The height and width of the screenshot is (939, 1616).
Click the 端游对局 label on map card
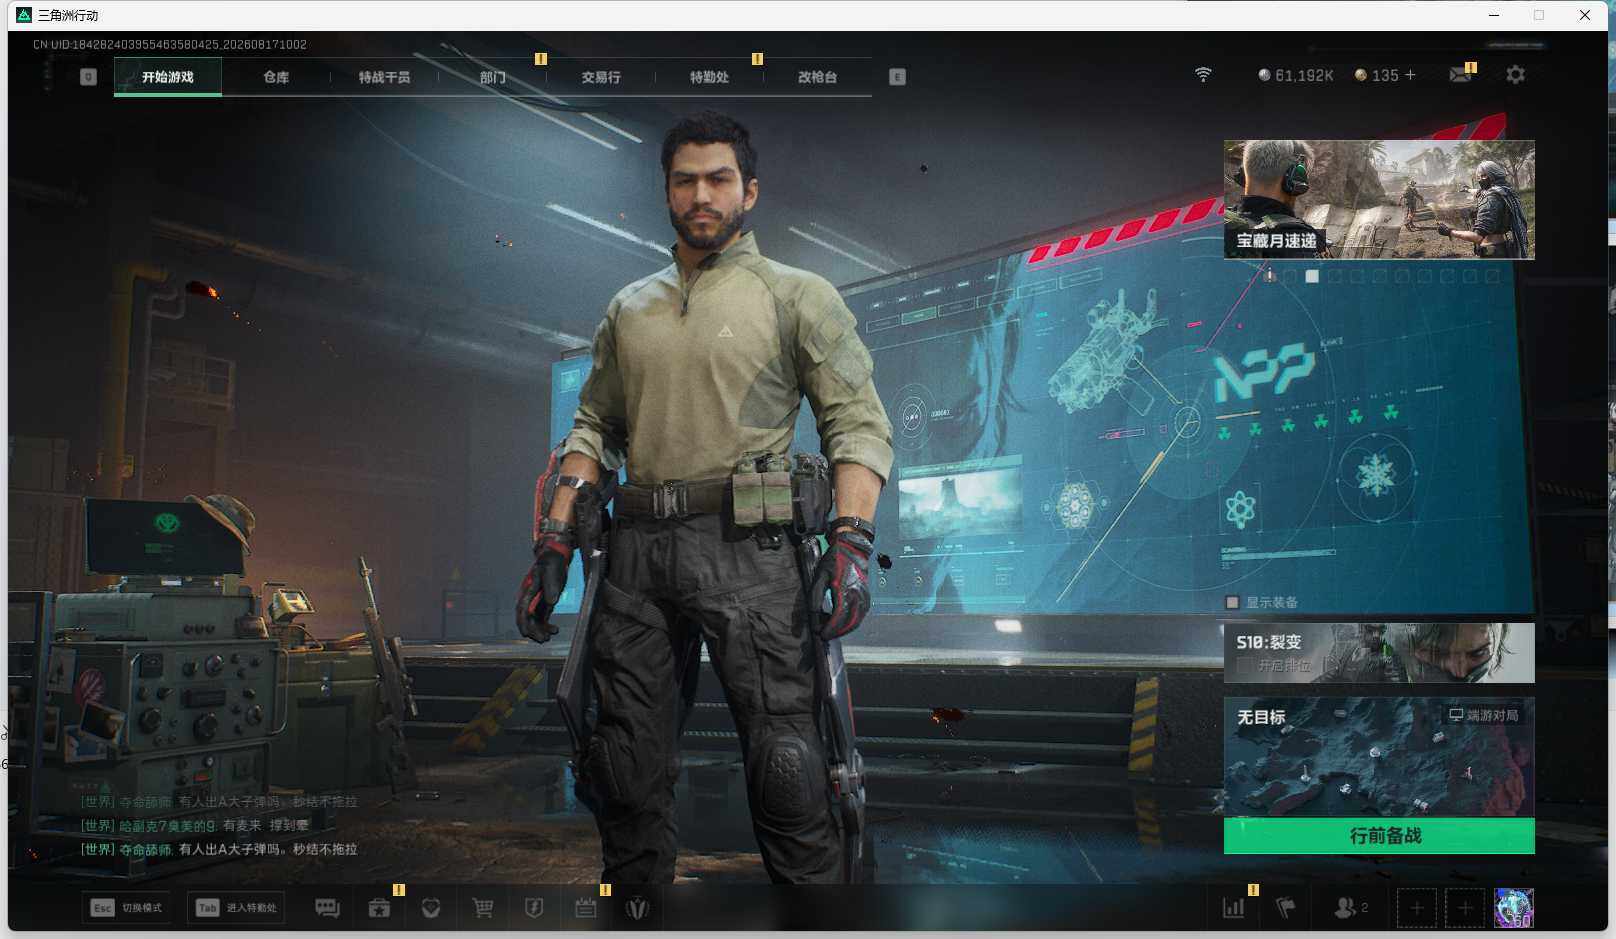[x=1484, y=715]
